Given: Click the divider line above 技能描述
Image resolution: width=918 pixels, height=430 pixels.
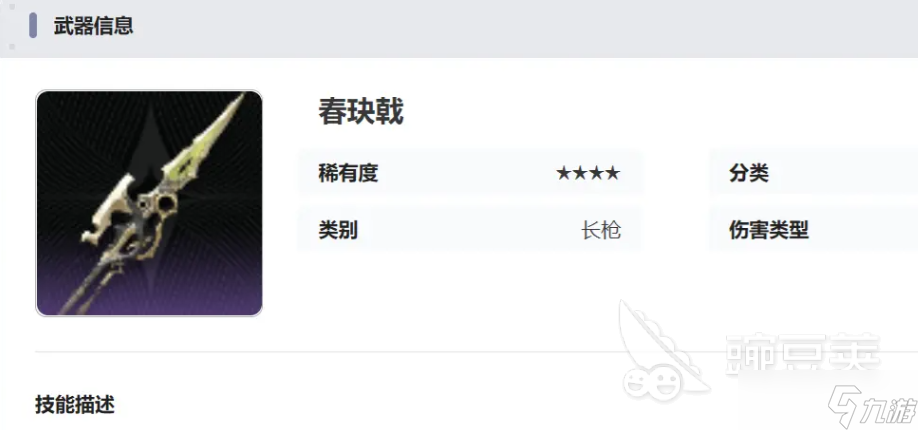Looking at the screenshot, I should (477, 352).
